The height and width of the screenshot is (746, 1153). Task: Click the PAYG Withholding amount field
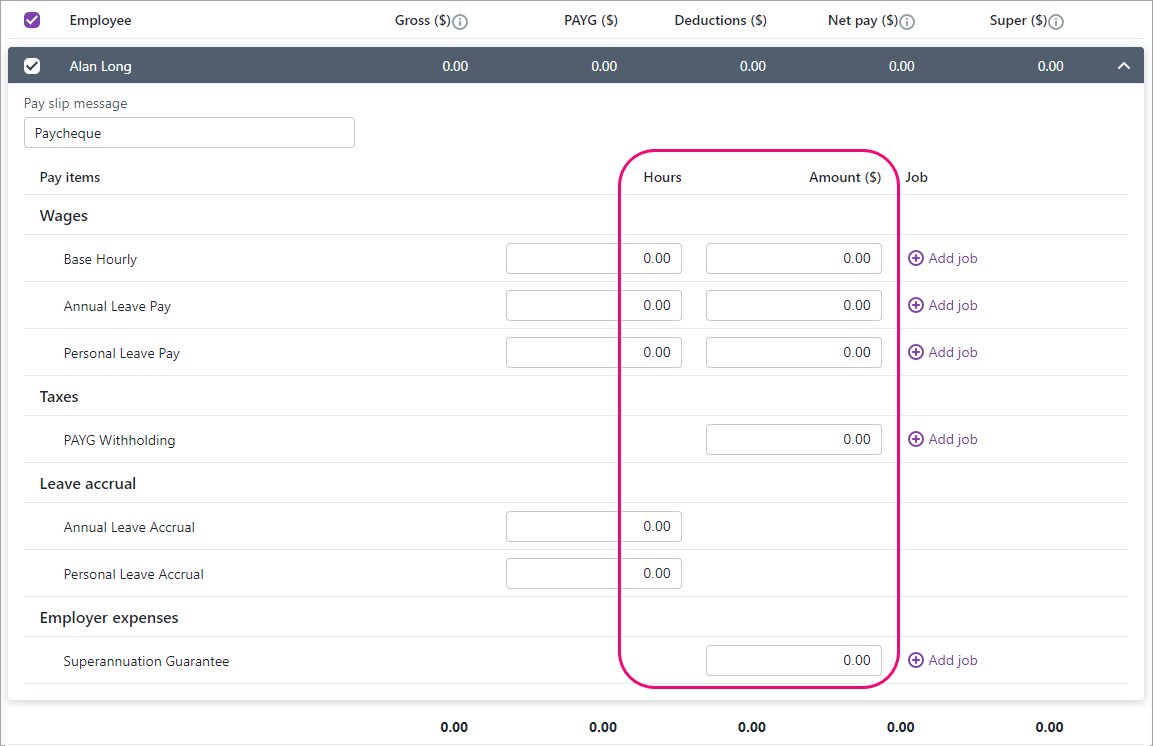(x=793, y=439)
